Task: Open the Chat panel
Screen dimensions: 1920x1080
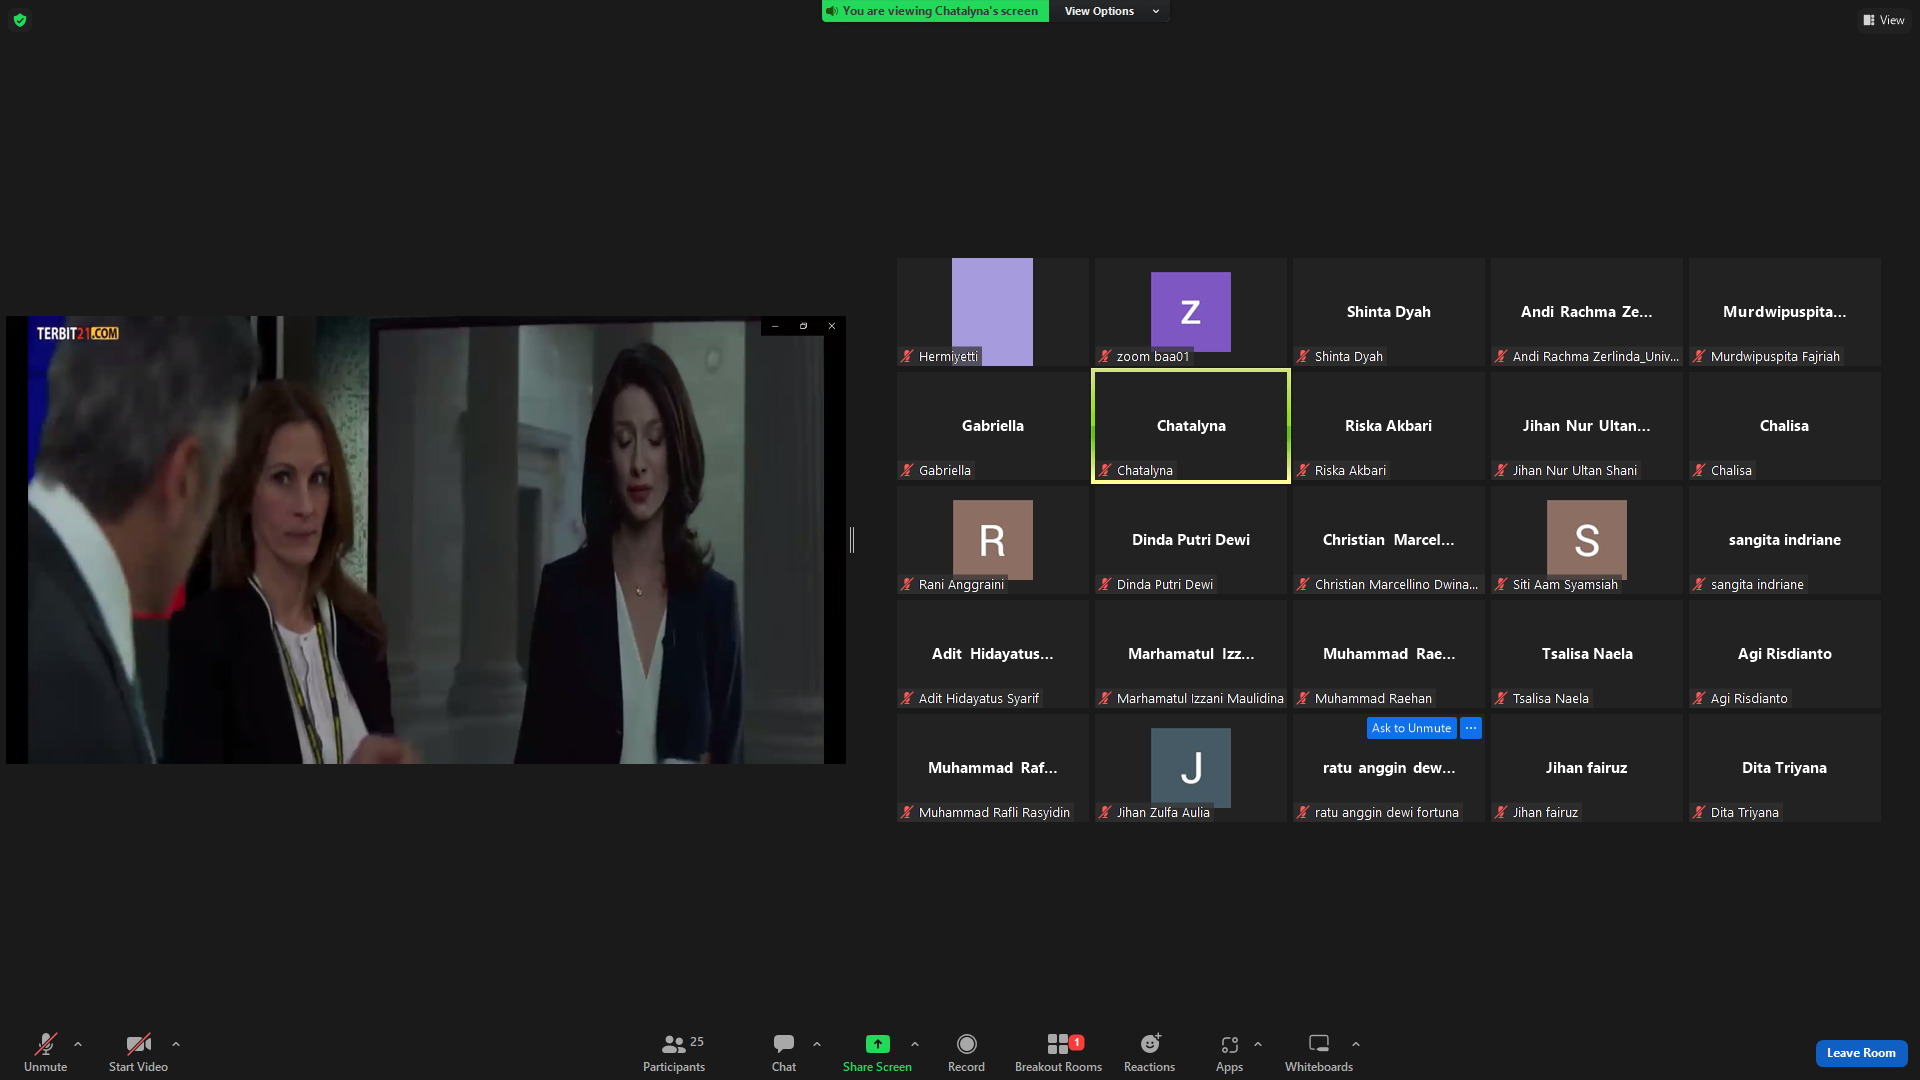Action: [x=784, y=1053]
